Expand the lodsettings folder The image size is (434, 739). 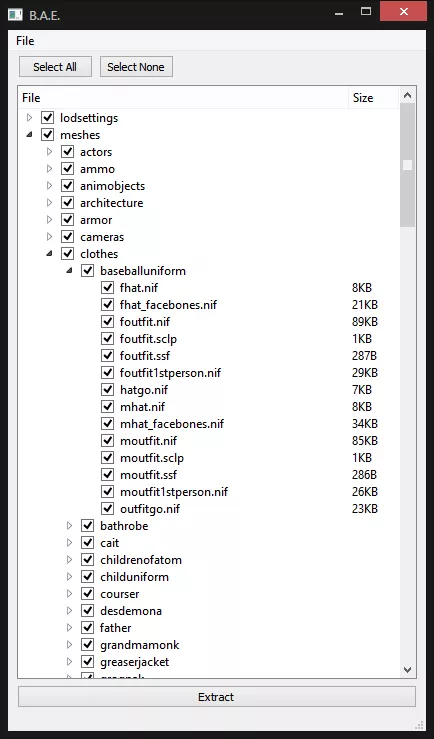29,117
